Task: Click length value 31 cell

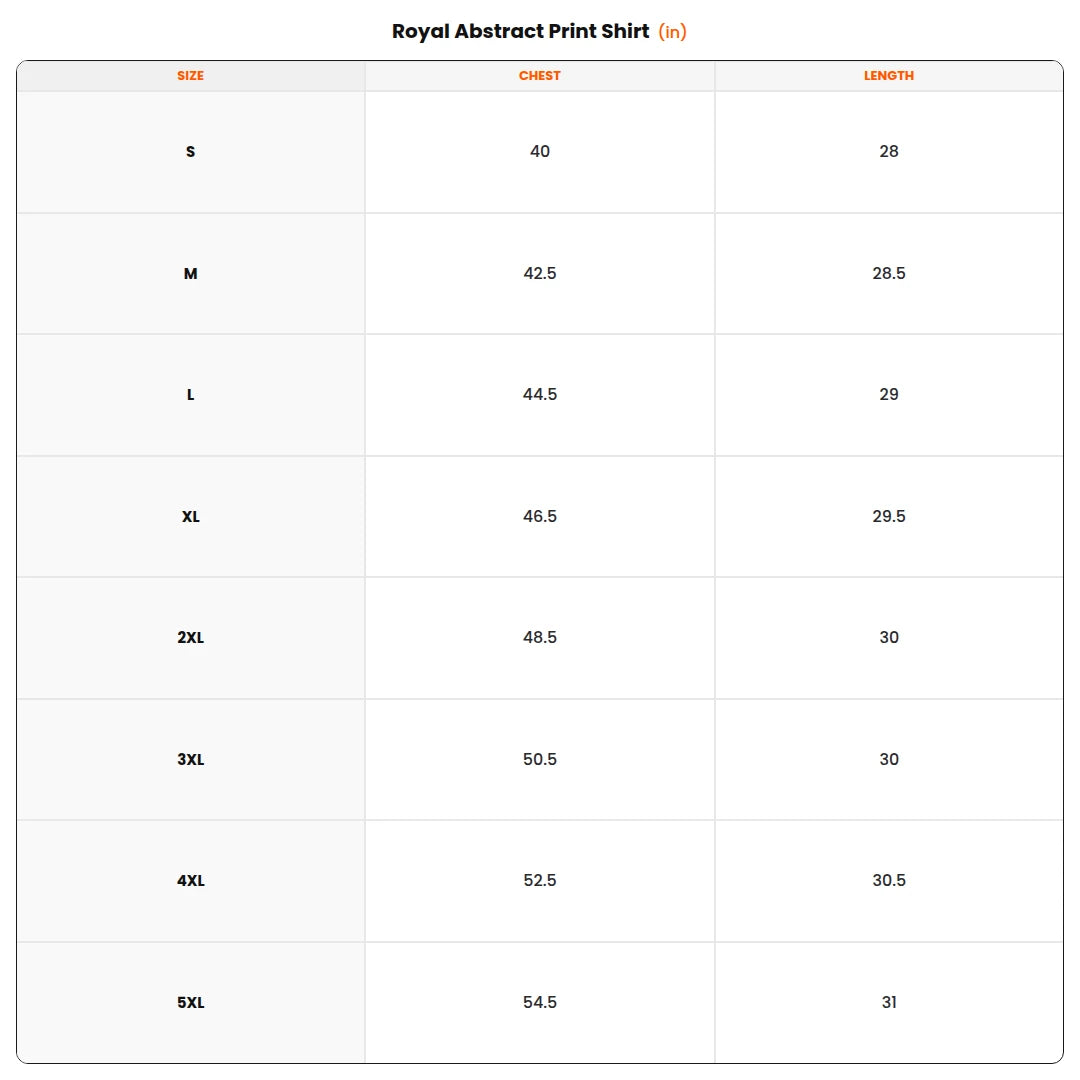Action: point(889,1003)
